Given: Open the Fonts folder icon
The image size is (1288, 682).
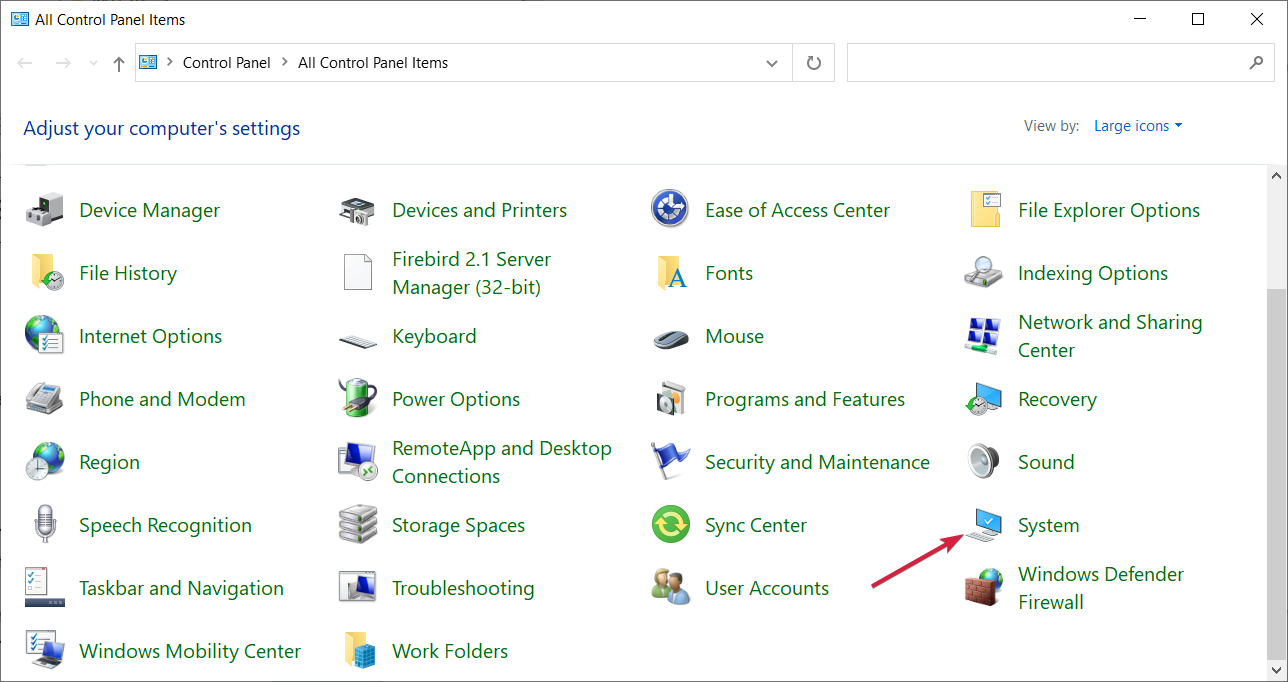Looking at the screenshot, I should click(x=670, y=273).
